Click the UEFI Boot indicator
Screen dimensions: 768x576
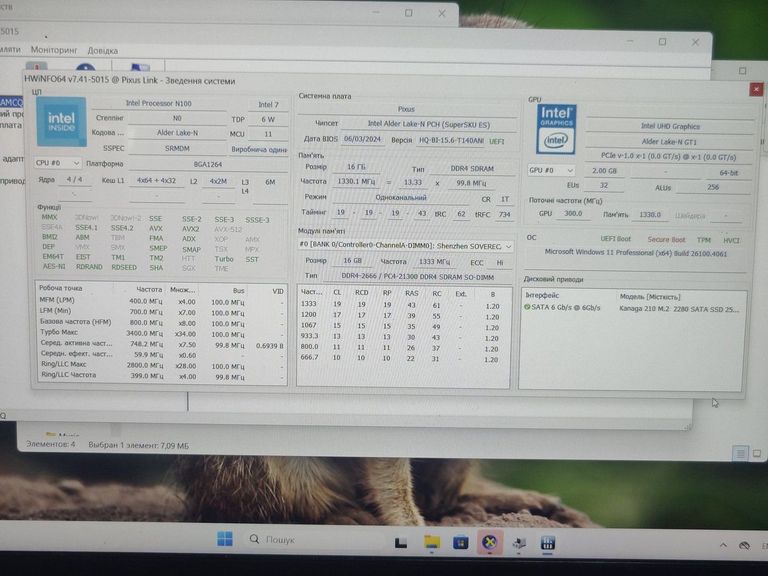tap(616, 239)
